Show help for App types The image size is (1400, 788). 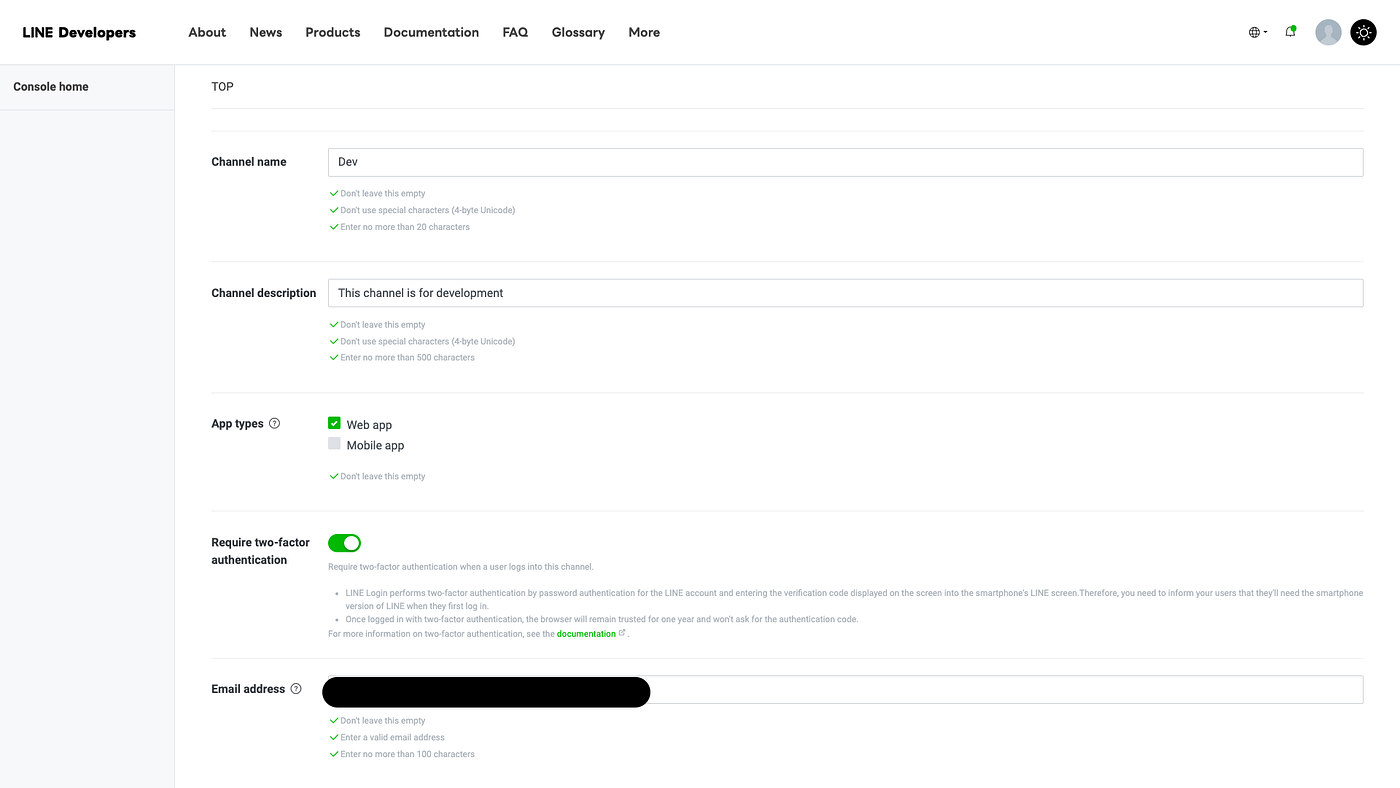point(275,423)
